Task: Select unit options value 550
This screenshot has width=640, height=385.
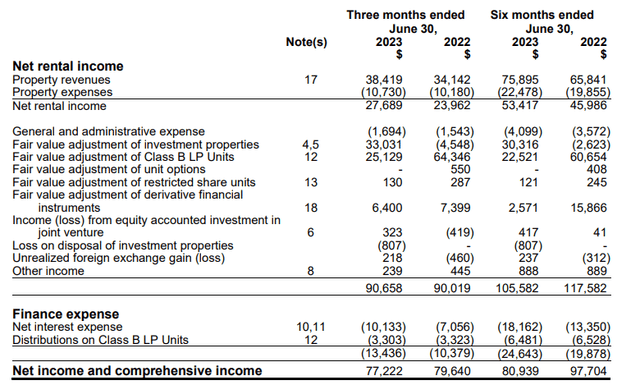Action: point(460,169)
